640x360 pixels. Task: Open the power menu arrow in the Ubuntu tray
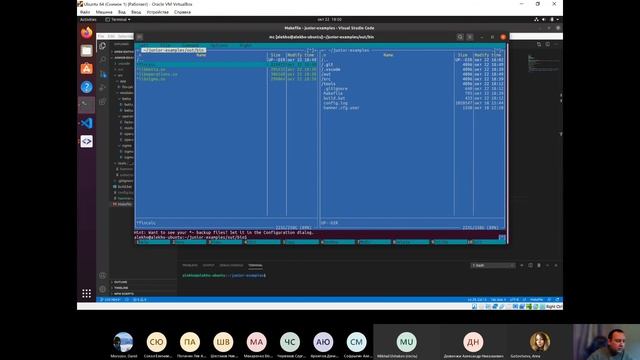tap(557, 19)
